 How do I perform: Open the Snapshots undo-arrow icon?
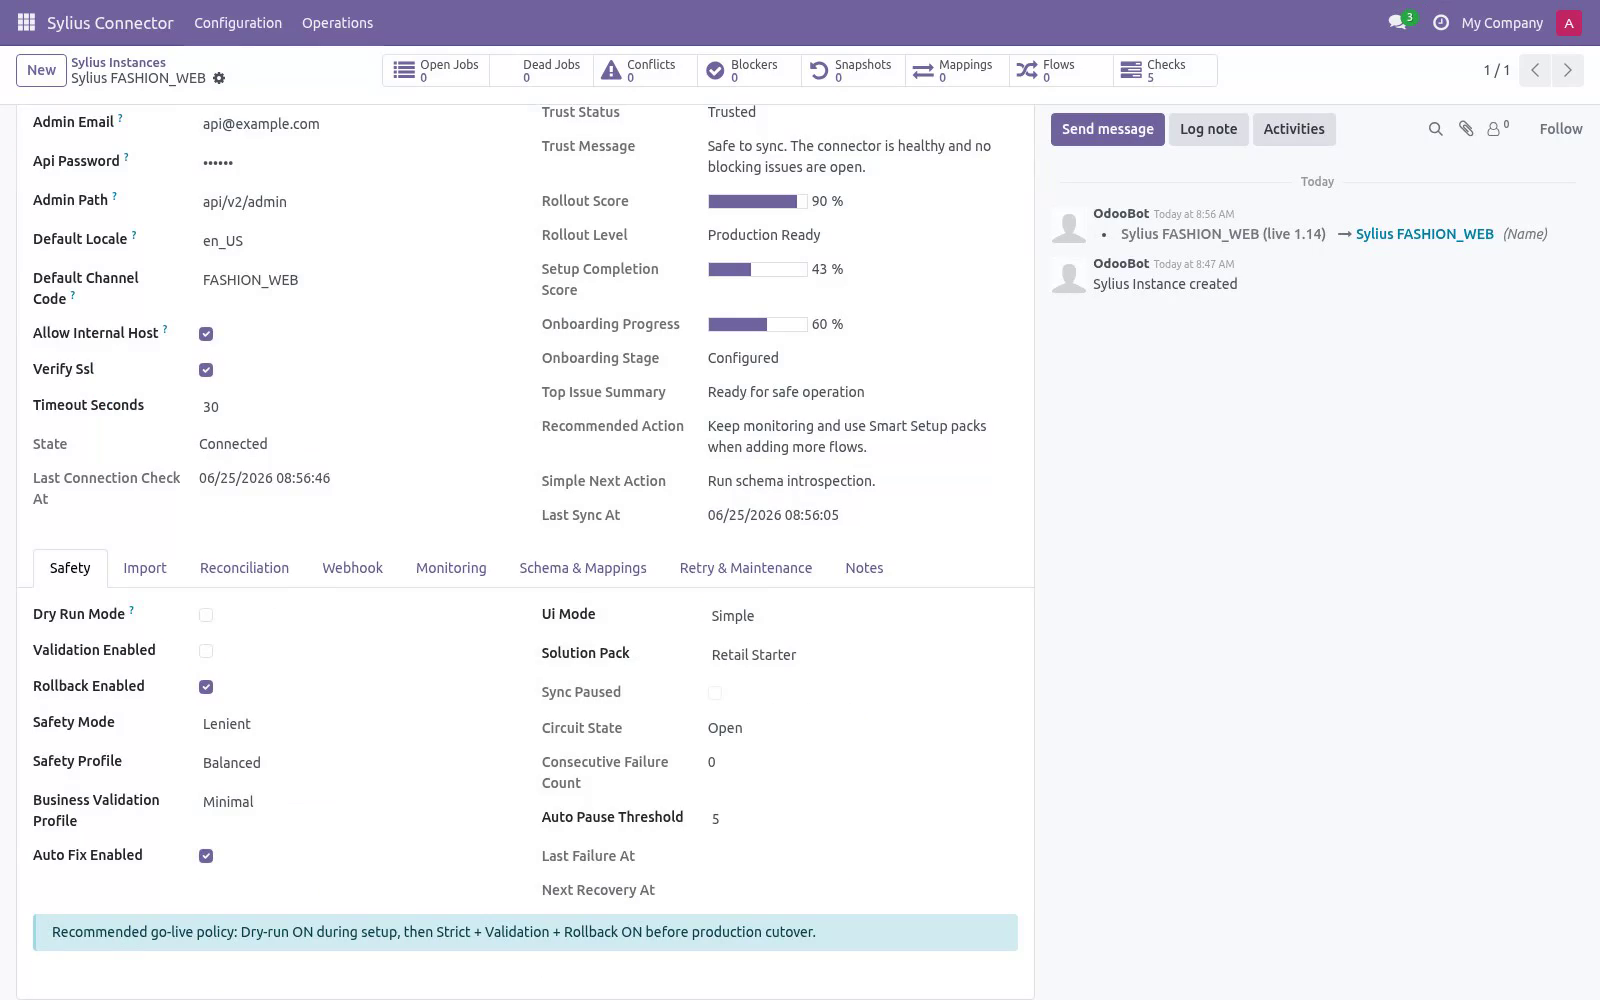point(819,70)
